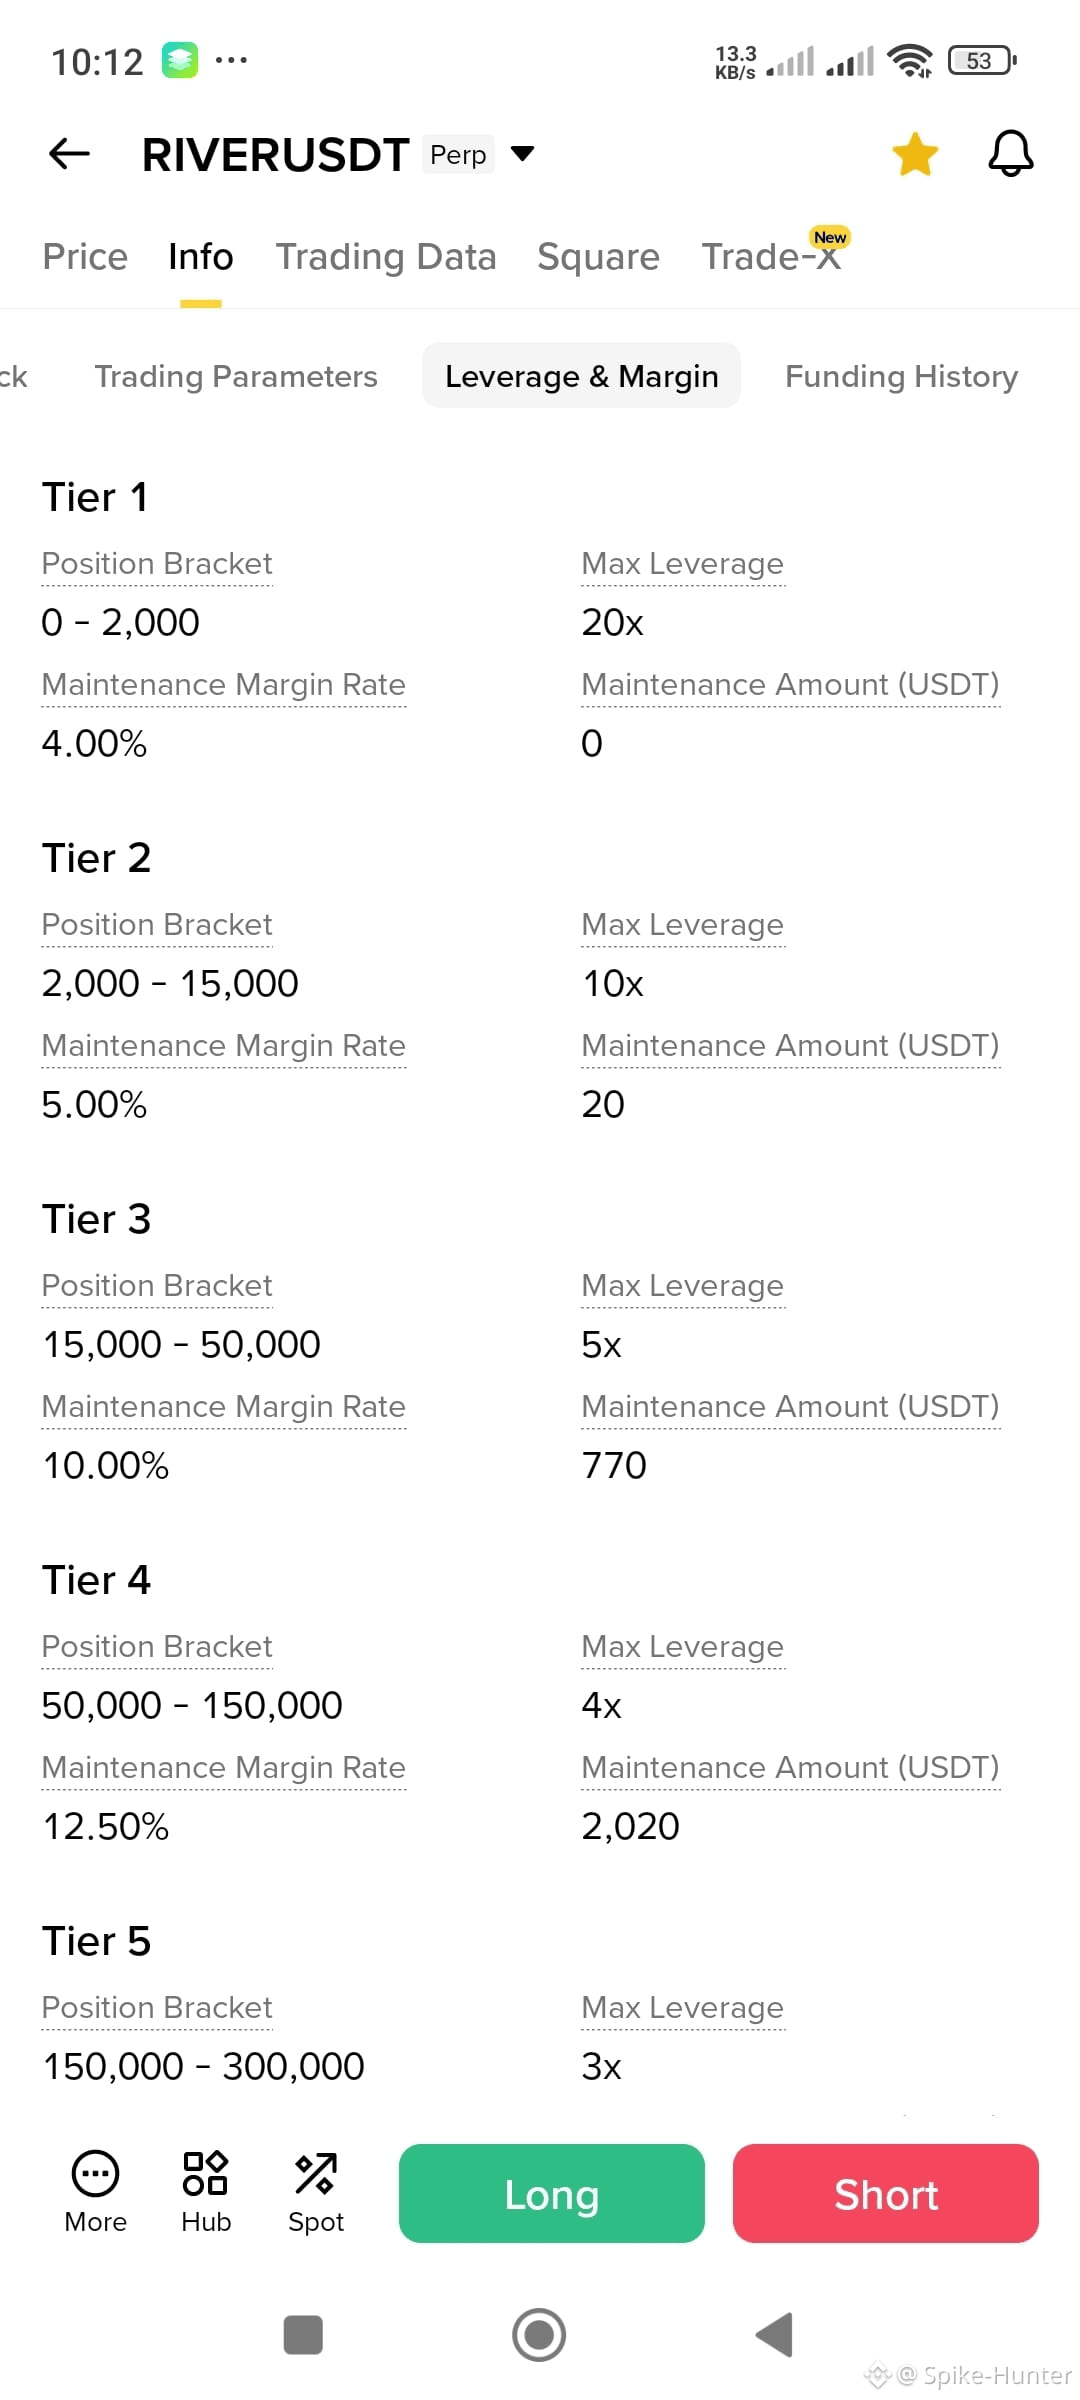Tap the Android recent apps square
The height and width of the screenshot is (2400, 1080).
(x=303, y=2335)
